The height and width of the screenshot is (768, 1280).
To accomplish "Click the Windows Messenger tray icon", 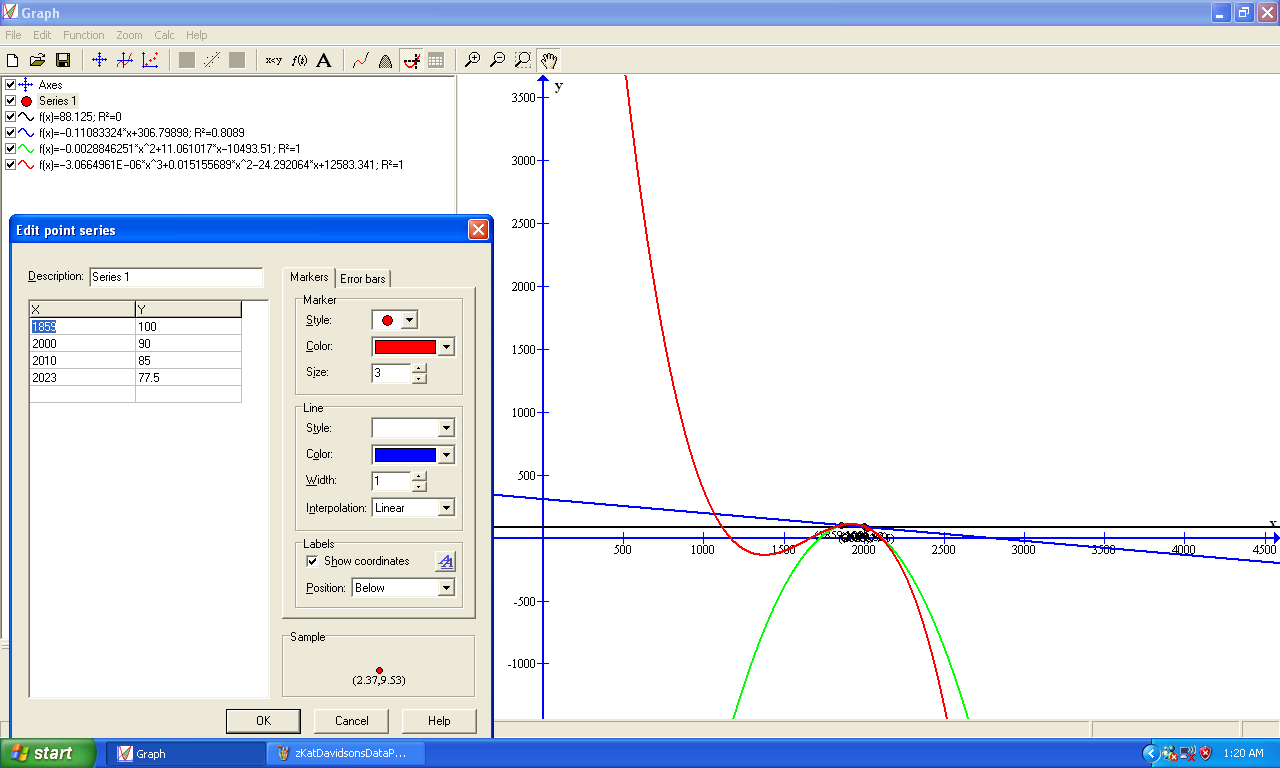I will click(x=1172, y=753).
